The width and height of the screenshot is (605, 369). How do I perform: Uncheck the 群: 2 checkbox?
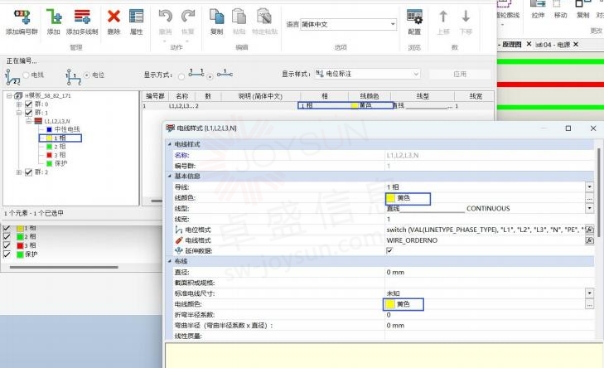pos(29,172)
